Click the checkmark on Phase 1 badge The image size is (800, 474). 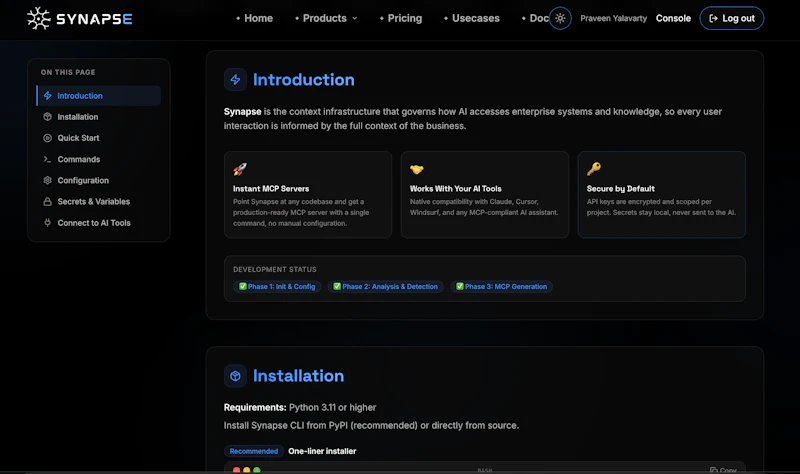(x=243, y=286)
